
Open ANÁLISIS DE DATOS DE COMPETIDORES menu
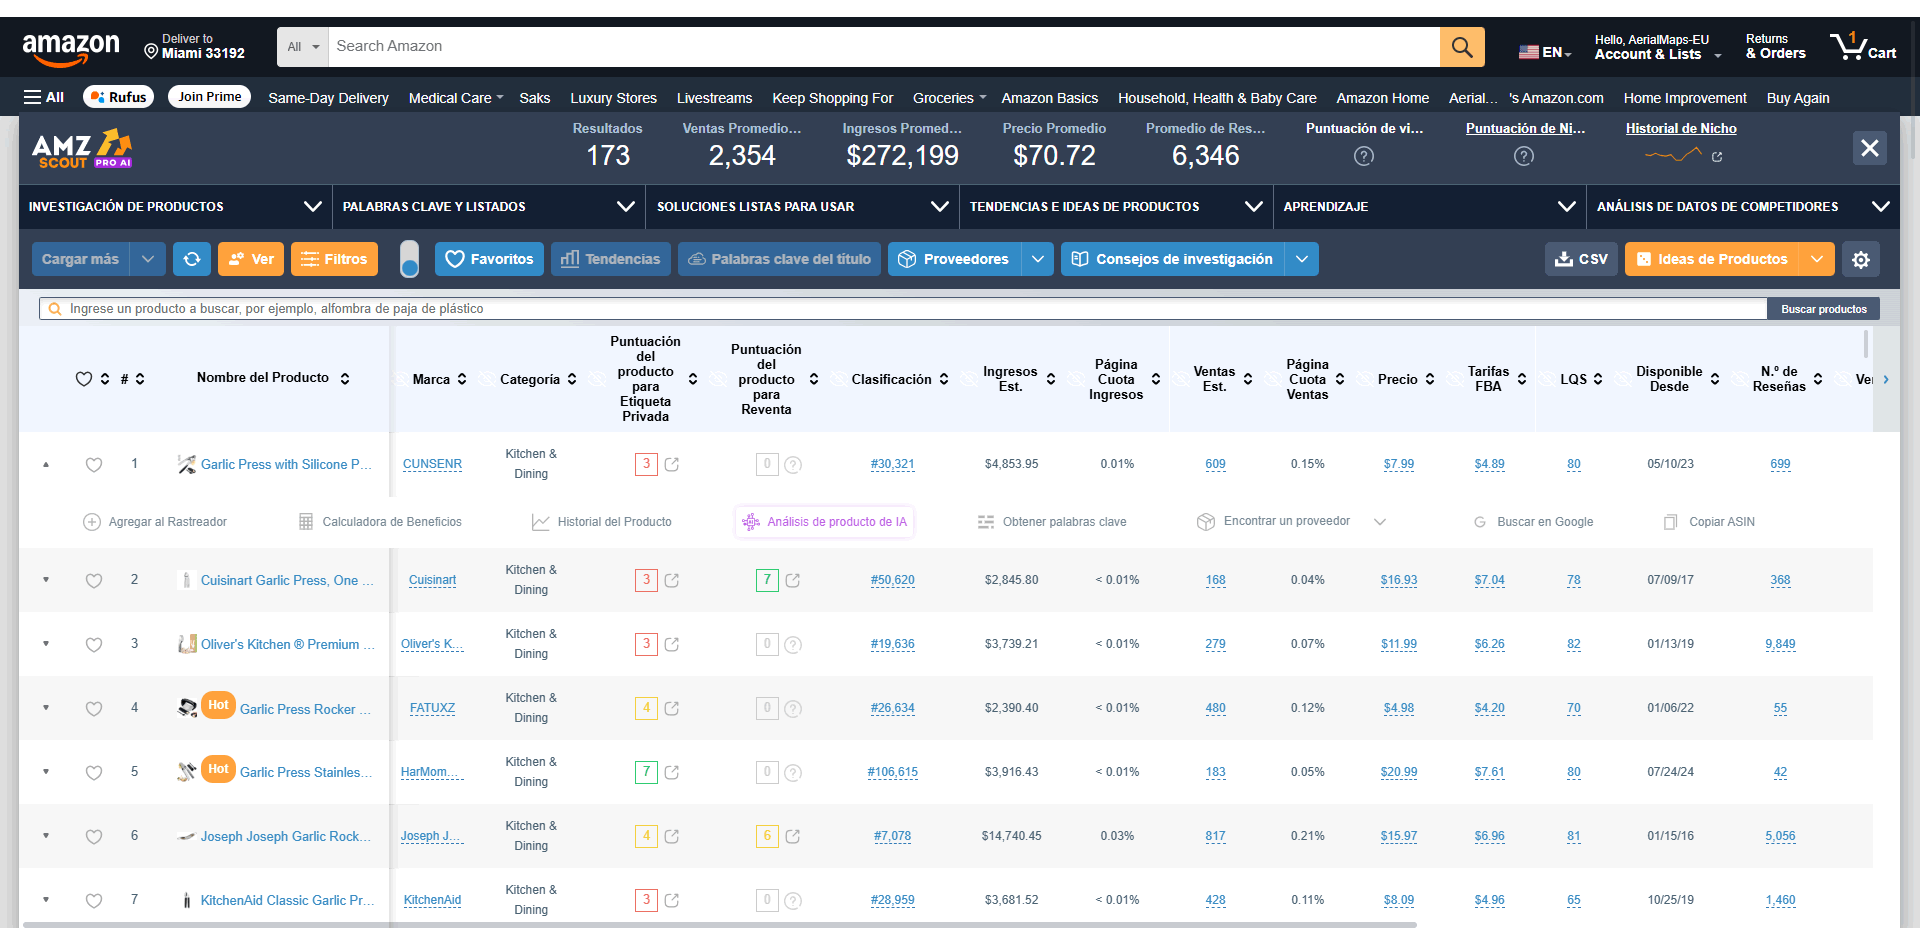pyautogui.click(x=1743, y=207)
